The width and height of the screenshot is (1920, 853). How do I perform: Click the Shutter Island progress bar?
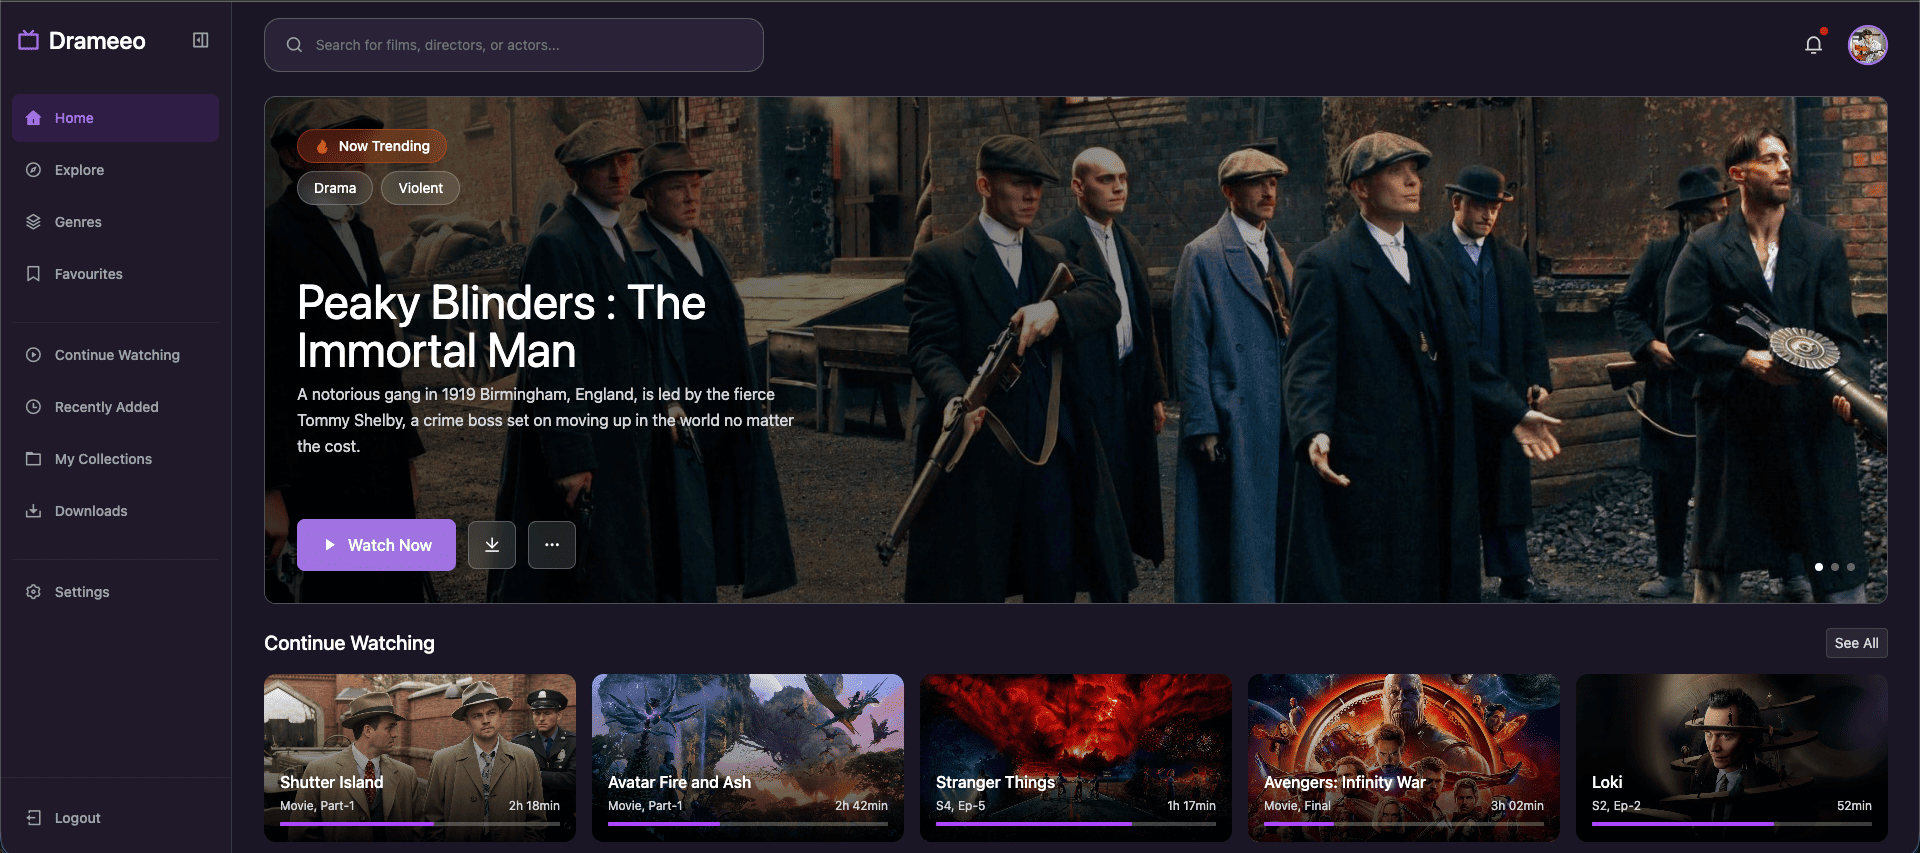tap(420, 824)
